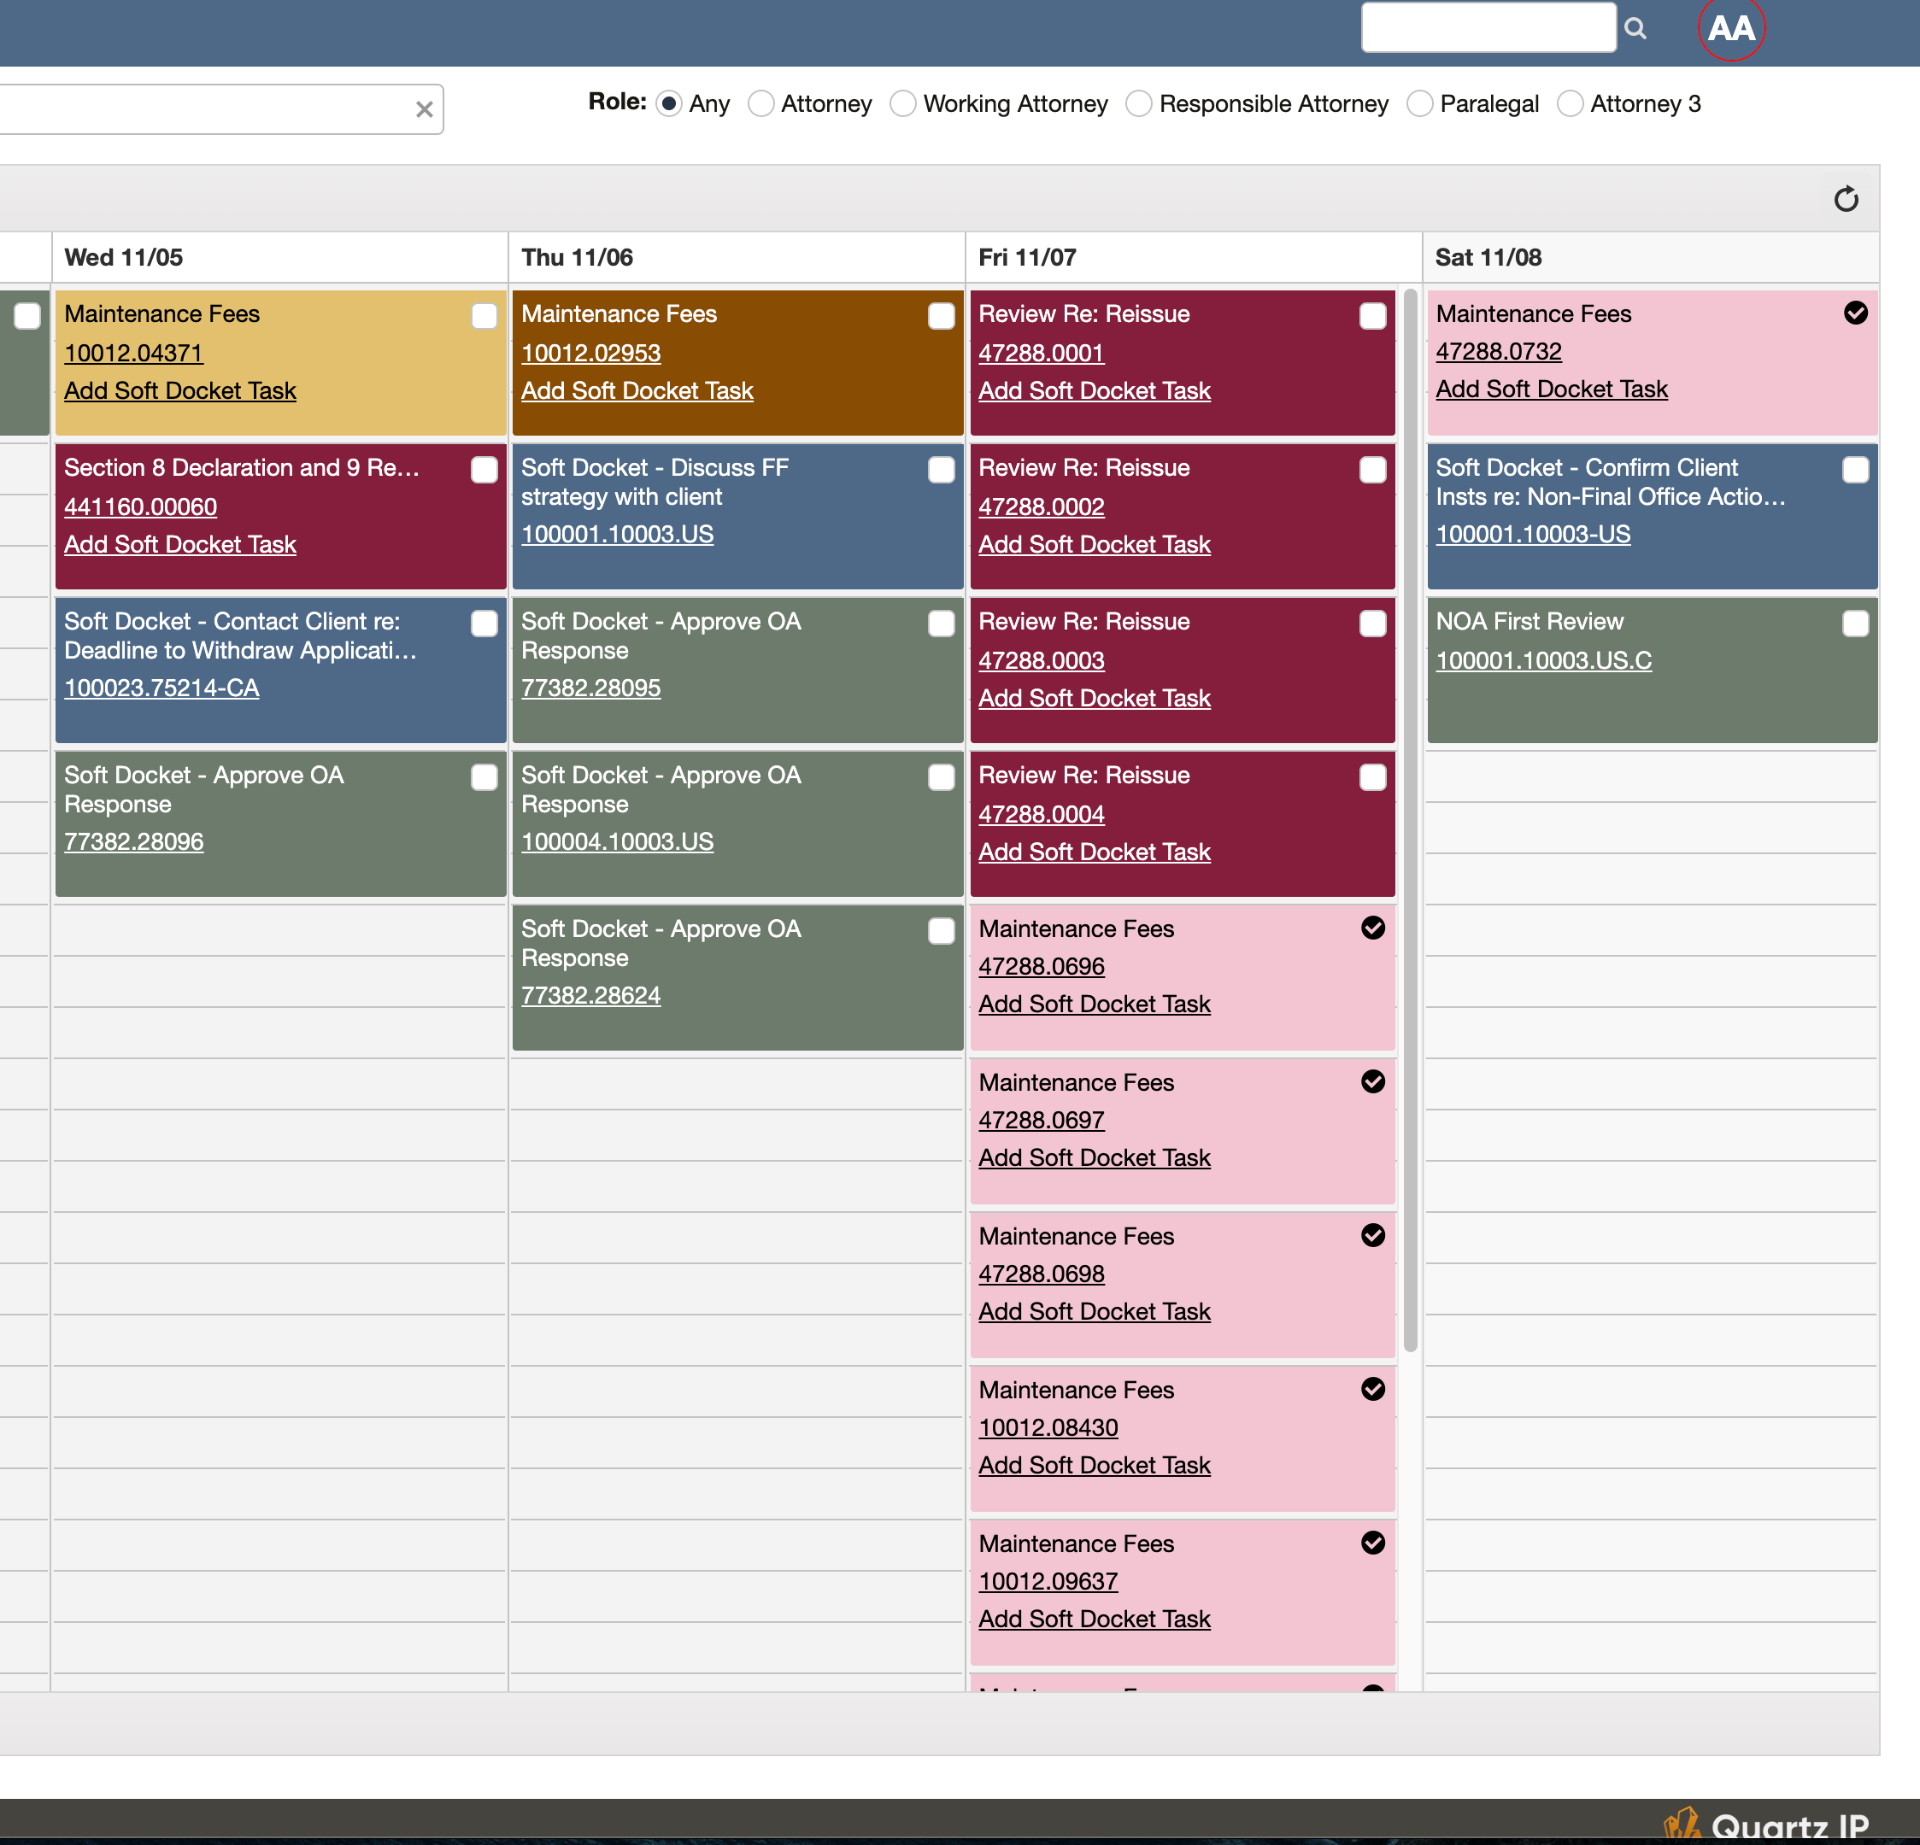
Task: Clear the filter field with X icon
Action: click(424, 109)
